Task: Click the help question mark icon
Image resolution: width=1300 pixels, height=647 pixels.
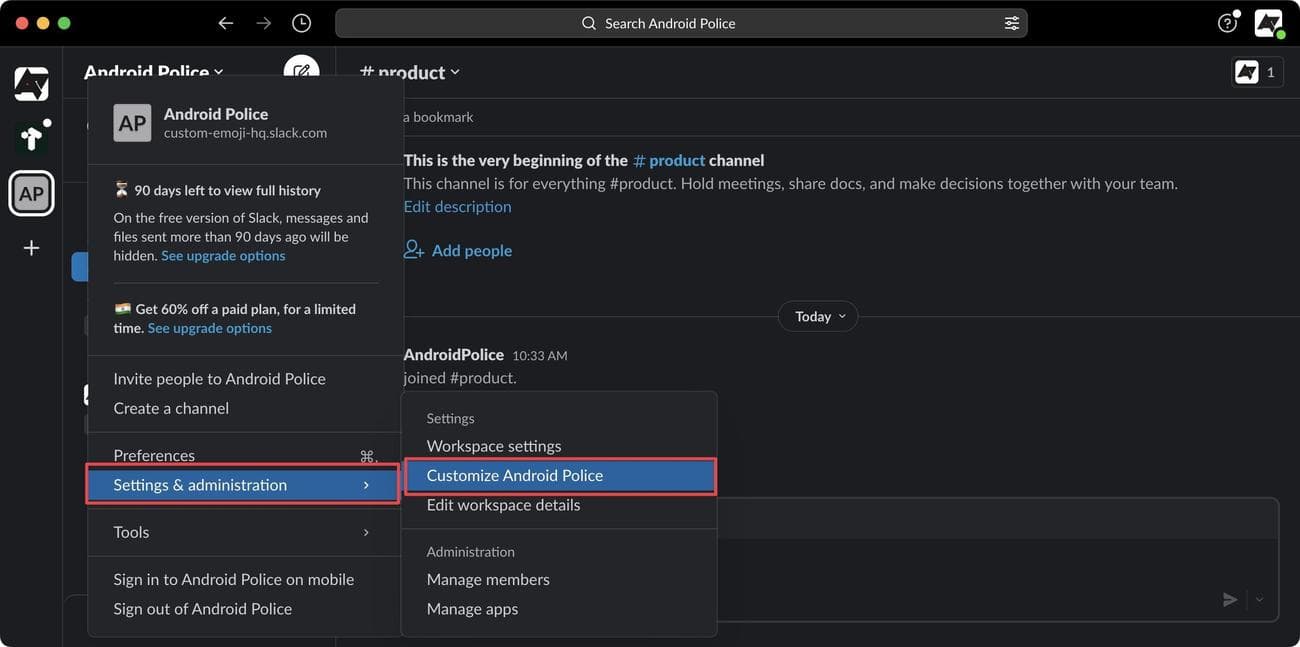Action: coord(1227,22)
